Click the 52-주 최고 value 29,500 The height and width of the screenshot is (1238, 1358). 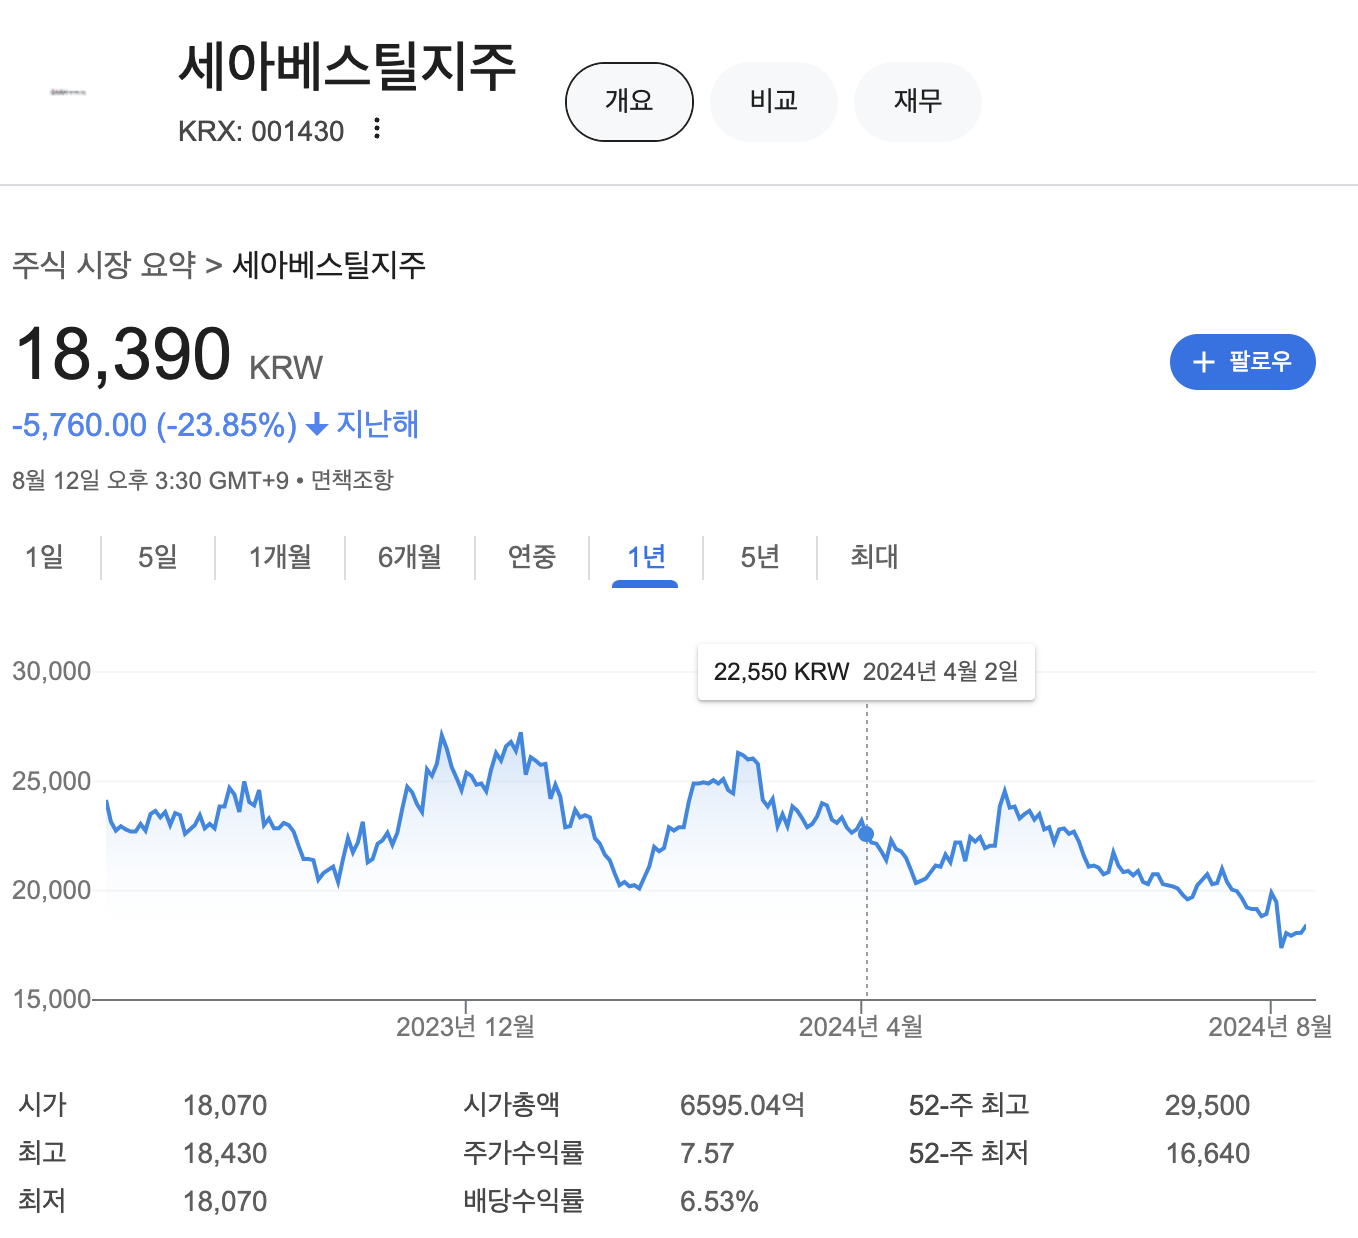[x=1207, y=1105]
